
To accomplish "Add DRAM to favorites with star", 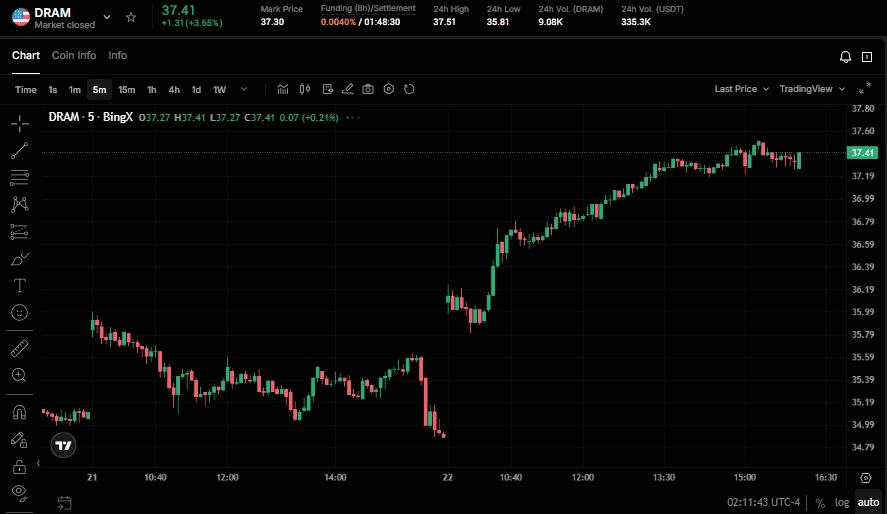I will click(x=131, y=17).
